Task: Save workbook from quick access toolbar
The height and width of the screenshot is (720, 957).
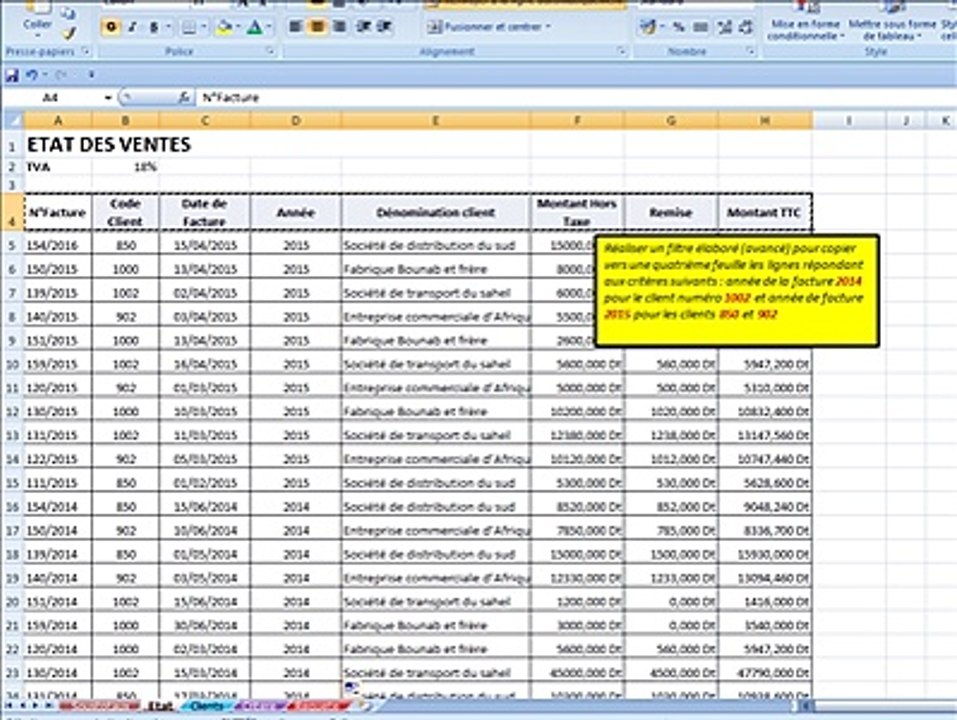Action: click(x=12, y=75)
